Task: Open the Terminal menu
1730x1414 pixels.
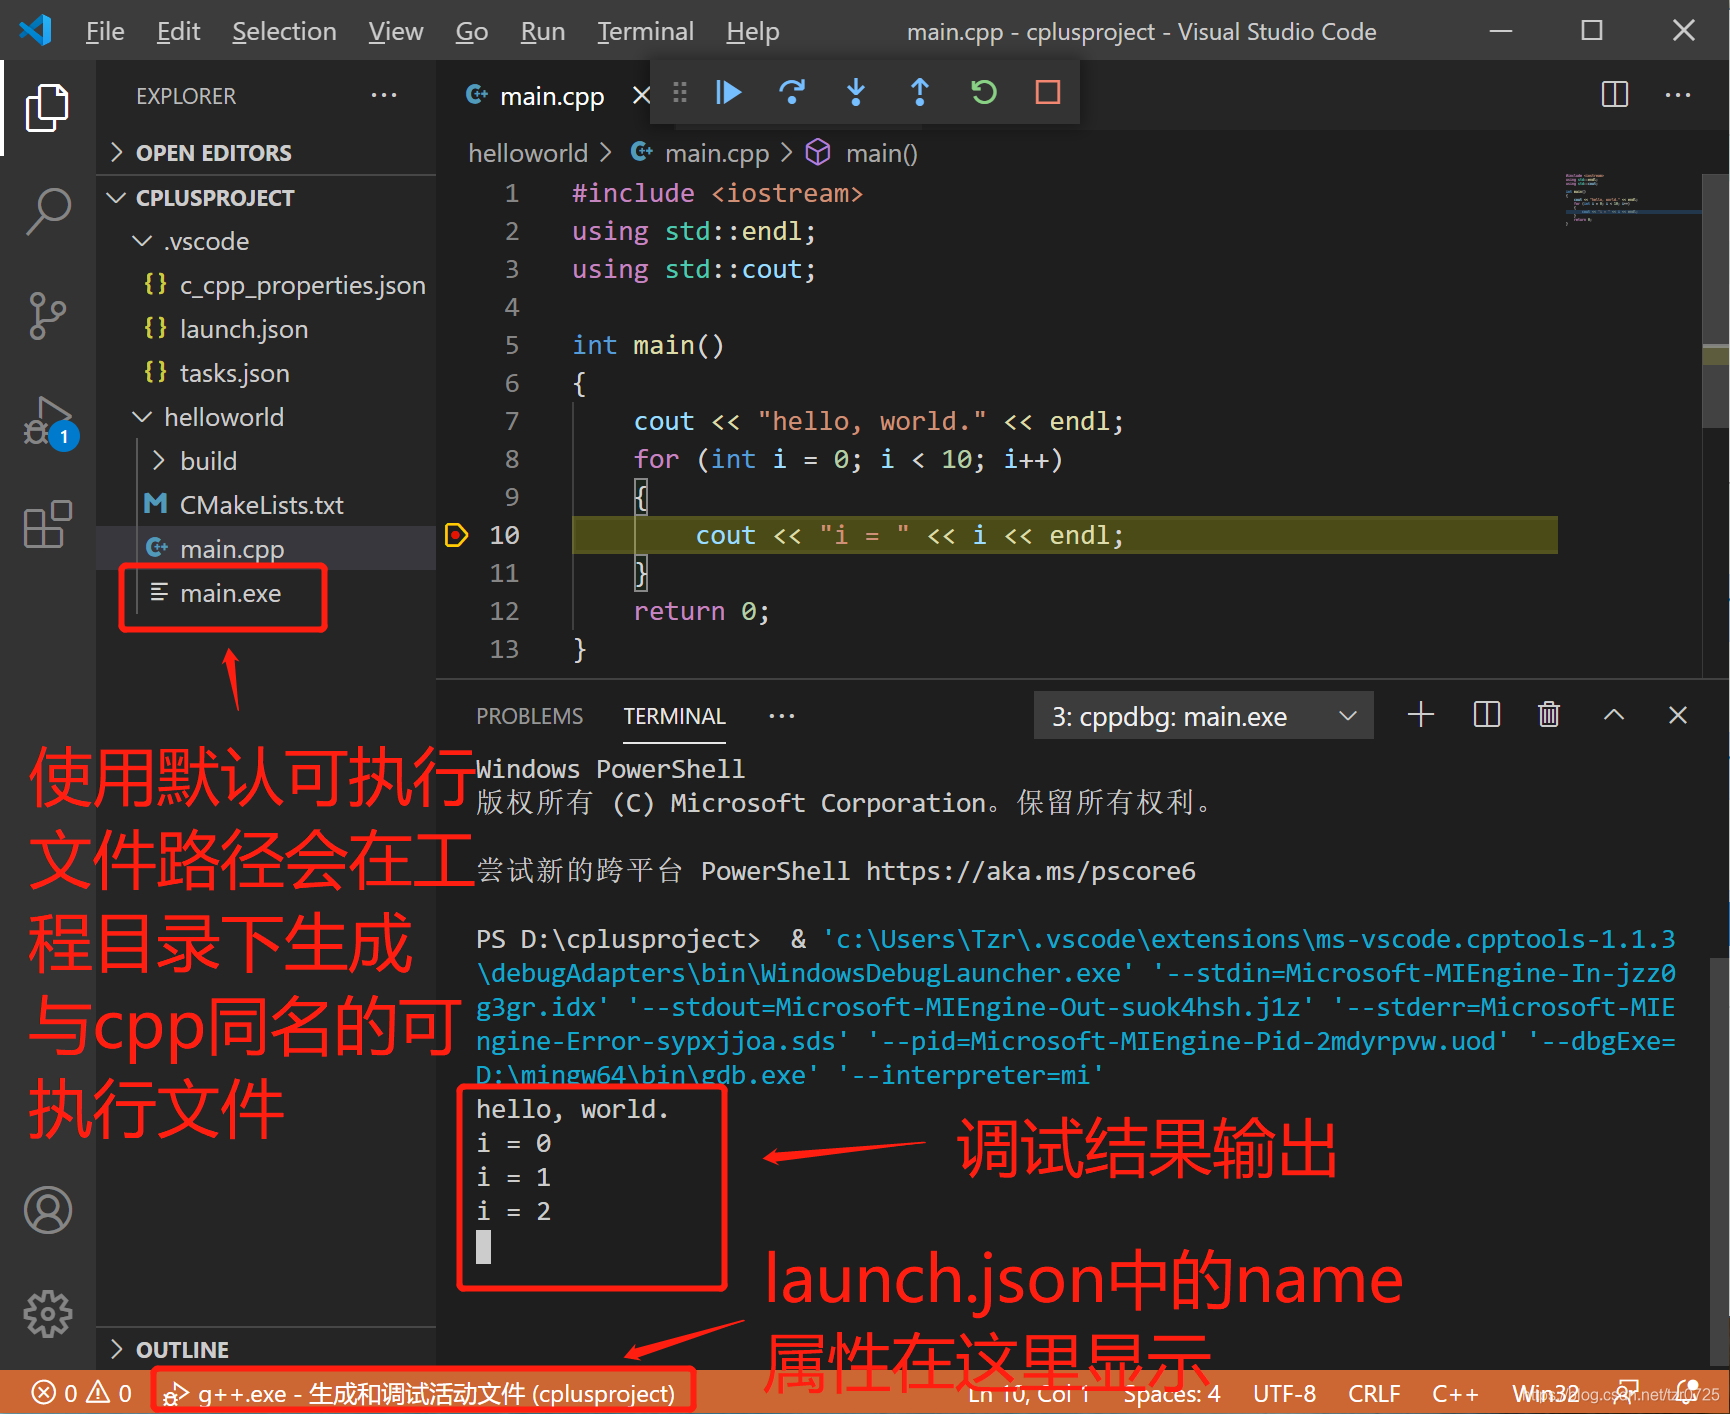Action: [x=646, y=32]
